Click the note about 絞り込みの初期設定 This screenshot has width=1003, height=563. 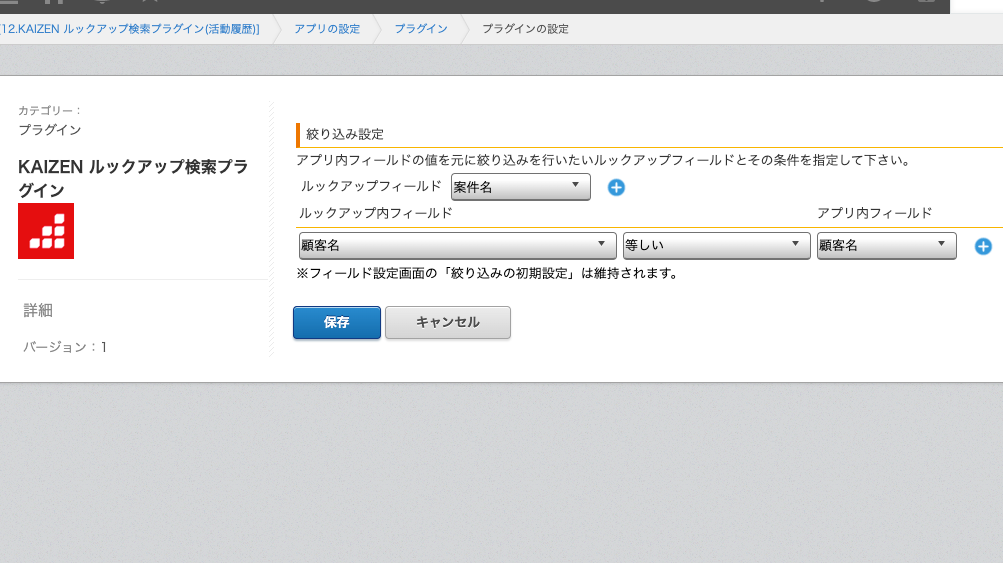pyautogui.click(x=487, y=273)
